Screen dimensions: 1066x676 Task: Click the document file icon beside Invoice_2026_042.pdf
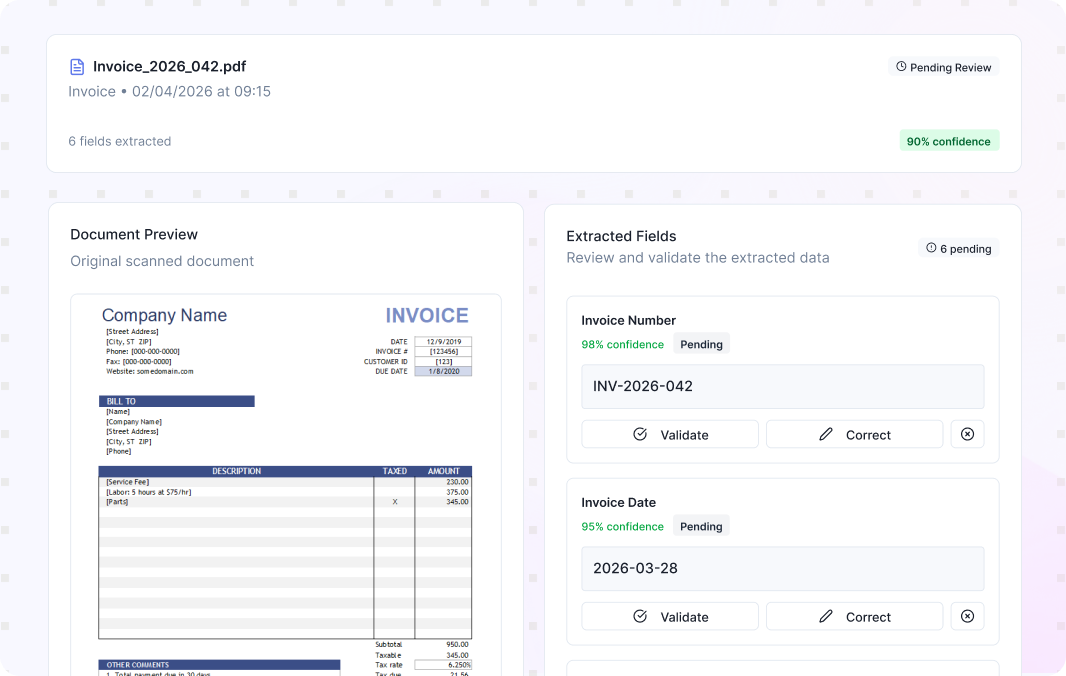(x=78, y=67)
